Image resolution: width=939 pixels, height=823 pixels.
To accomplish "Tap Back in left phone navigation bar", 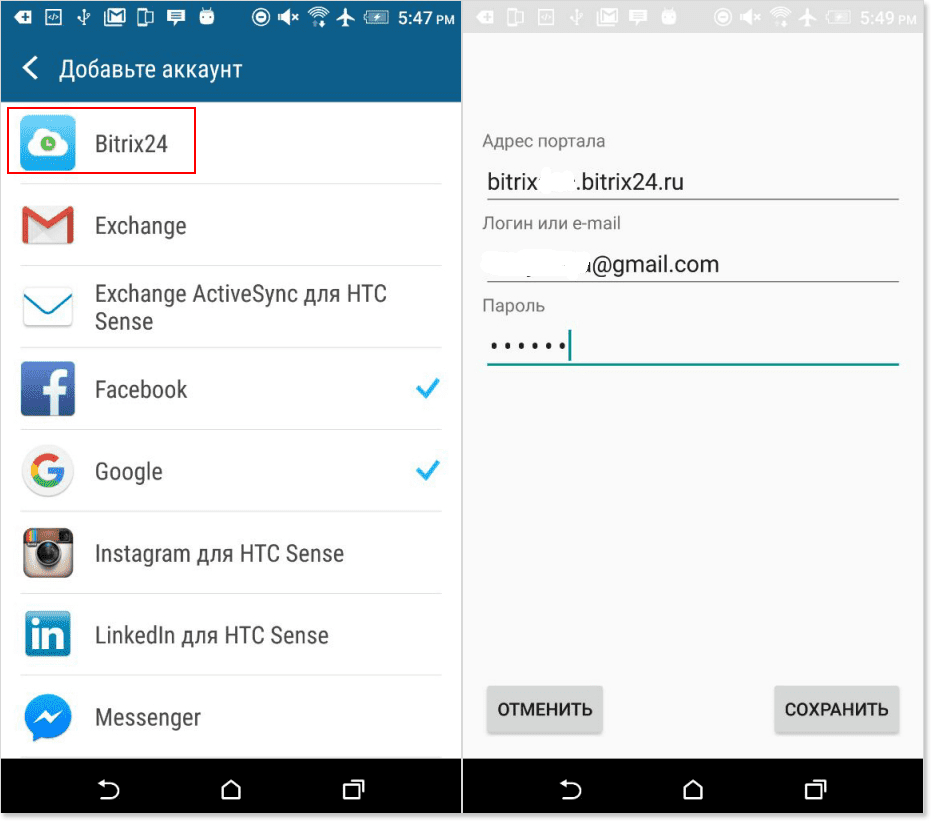I will (x=109, y=789).
